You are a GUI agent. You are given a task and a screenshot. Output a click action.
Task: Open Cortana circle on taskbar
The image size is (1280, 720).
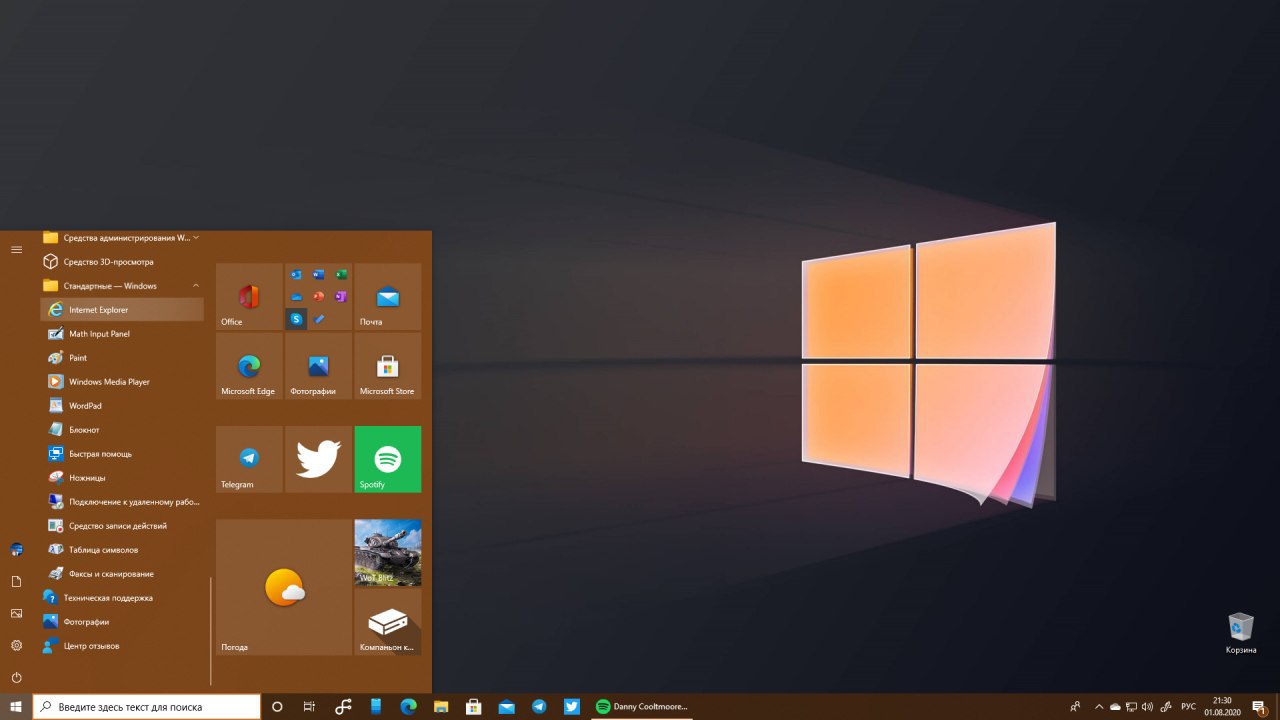[277, 707]
